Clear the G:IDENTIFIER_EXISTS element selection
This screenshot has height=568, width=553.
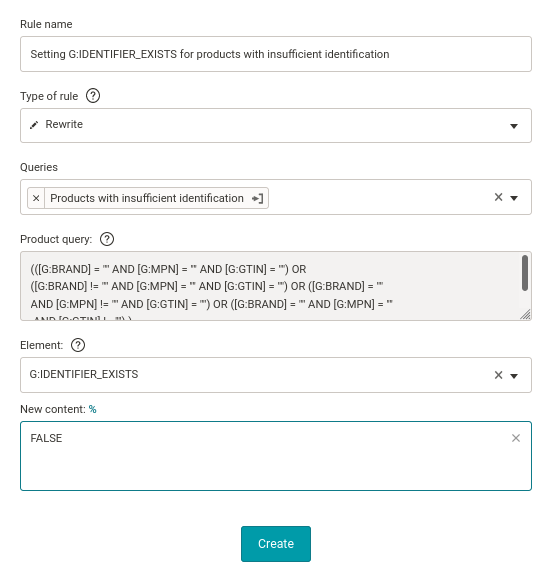[498, 375]
